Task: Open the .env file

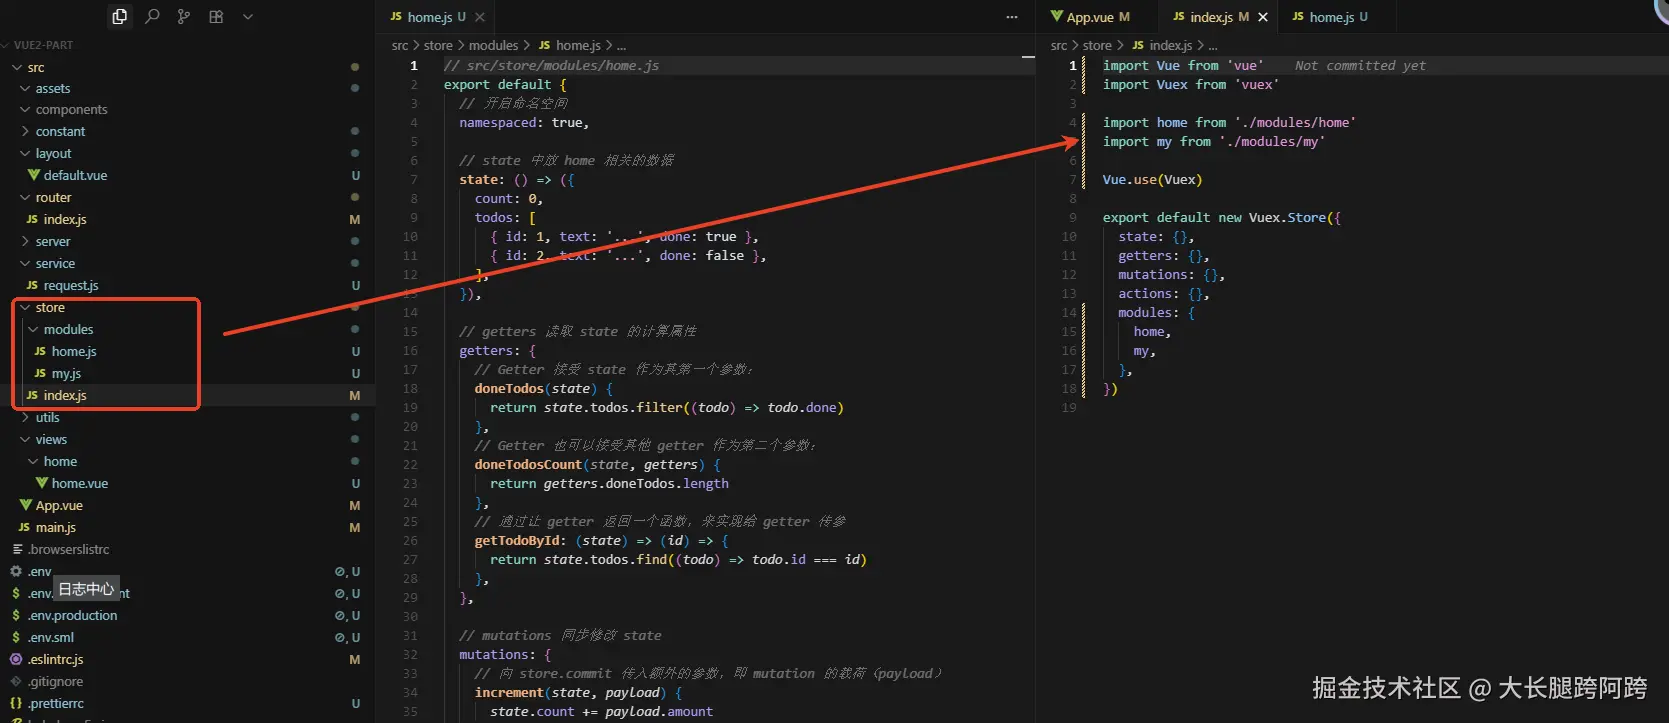Action: point(39,571)
